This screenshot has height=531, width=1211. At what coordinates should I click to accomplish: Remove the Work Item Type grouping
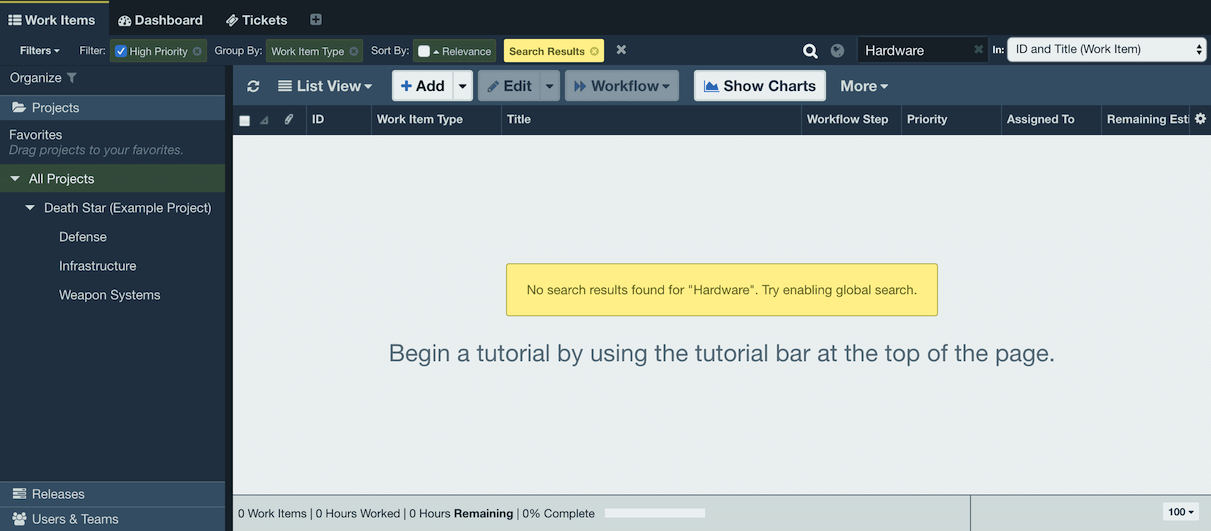coord(354,51)
